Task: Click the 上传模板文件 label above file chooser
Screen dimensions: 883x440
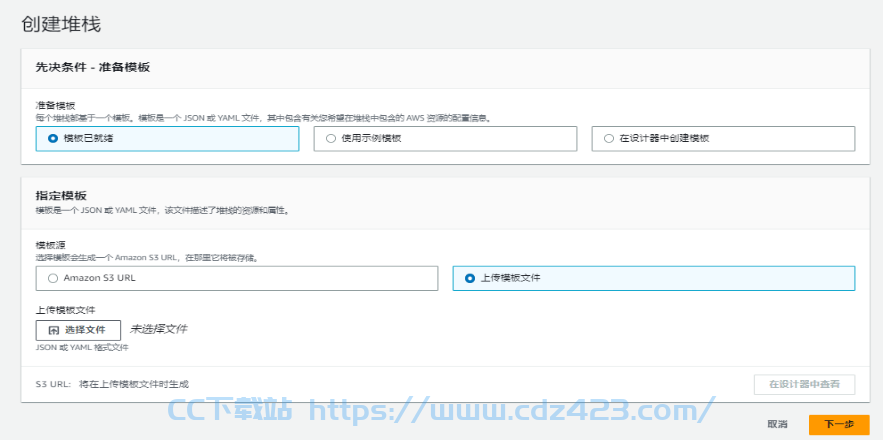Action: tap(65, 310)
